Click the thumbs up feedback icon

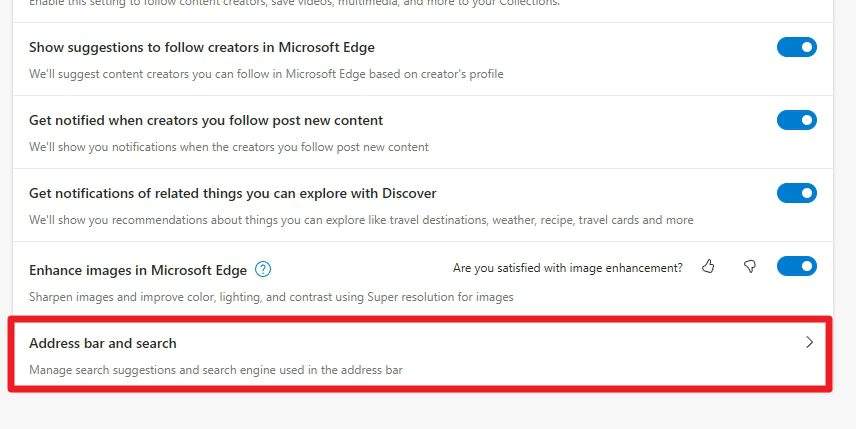(708, 266)
